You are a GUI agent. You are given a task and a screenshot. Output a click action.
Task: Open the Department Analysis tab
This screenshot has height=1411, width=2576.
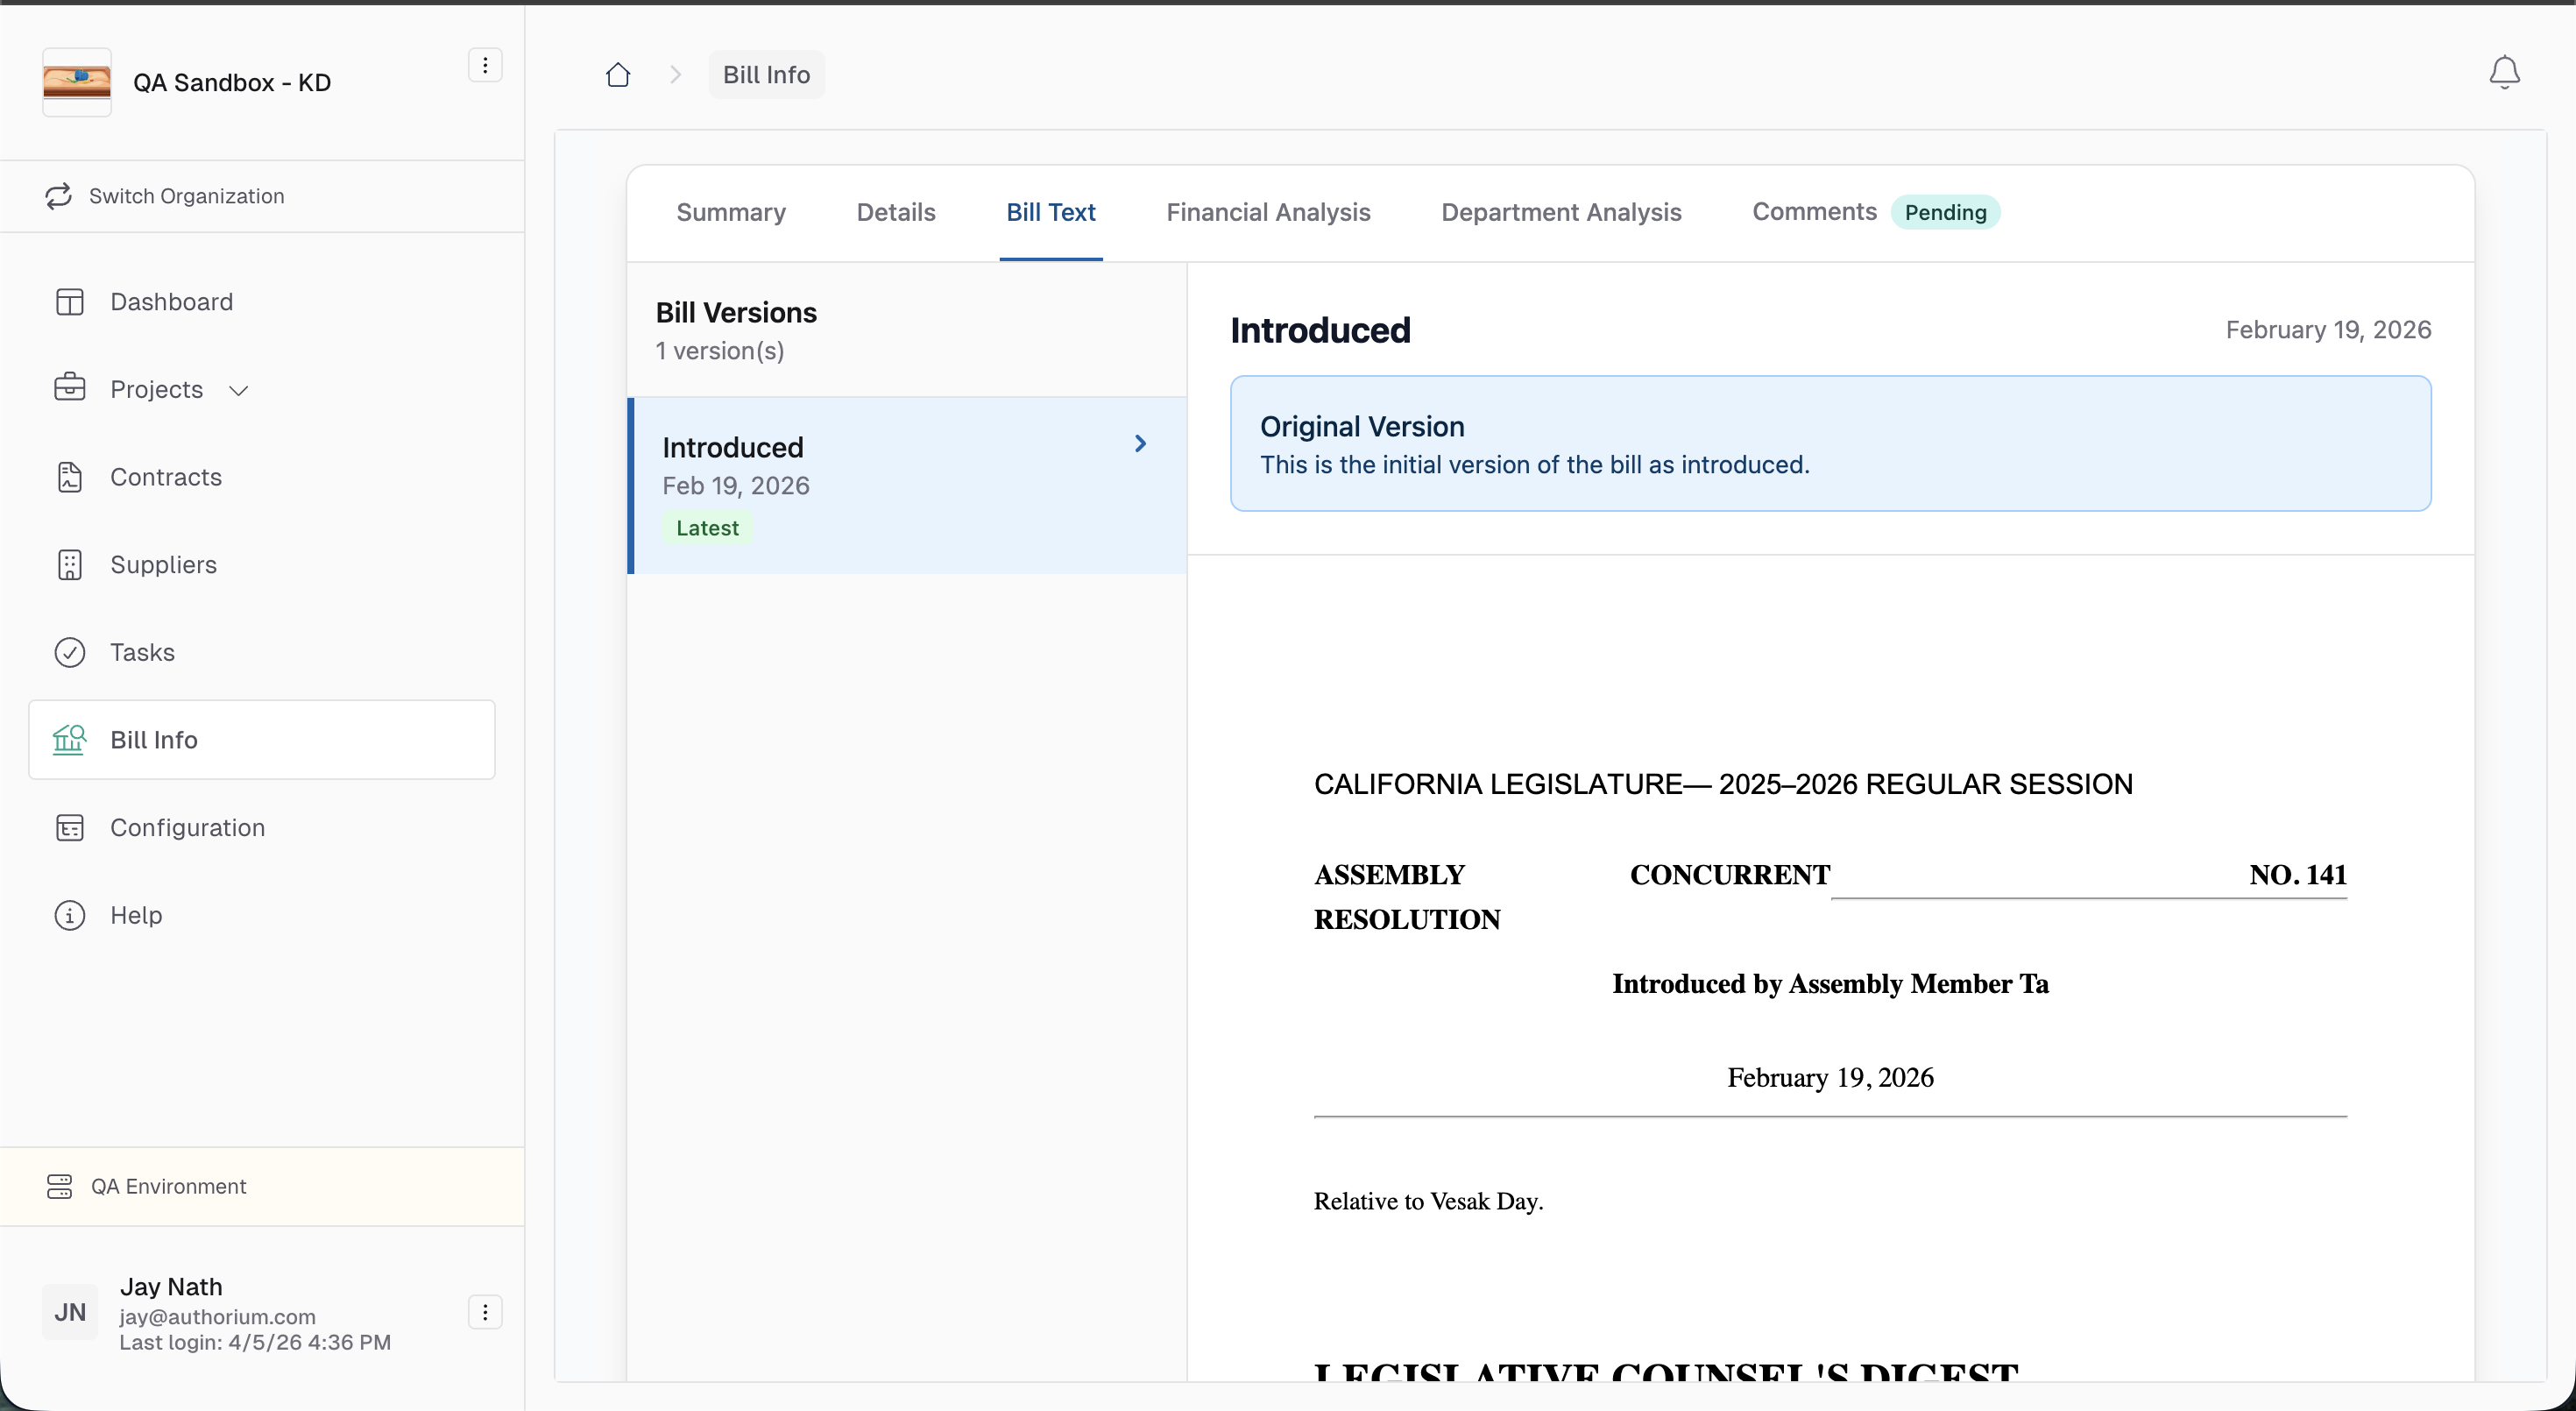click(1560, 212)
